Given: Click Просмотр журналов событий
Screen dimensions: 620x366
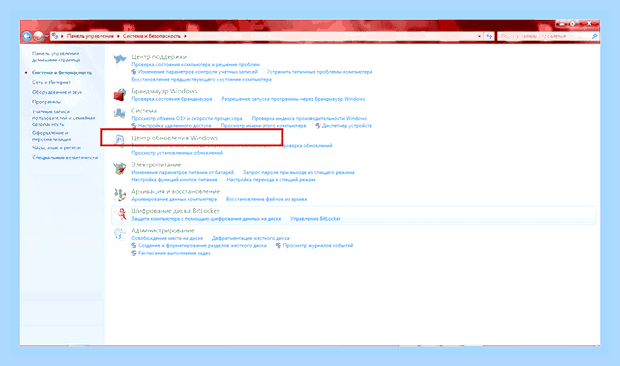Looking at the screenshot, I should point(318,245).
